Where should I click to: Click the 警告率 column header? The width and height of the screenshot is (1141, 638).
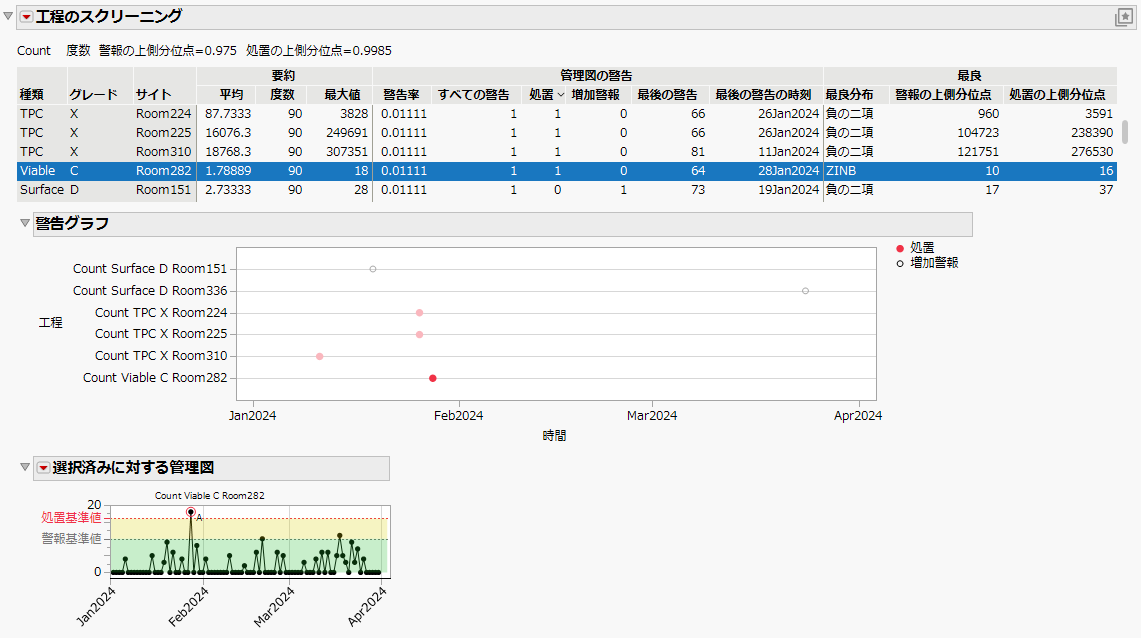click(401, 95)
